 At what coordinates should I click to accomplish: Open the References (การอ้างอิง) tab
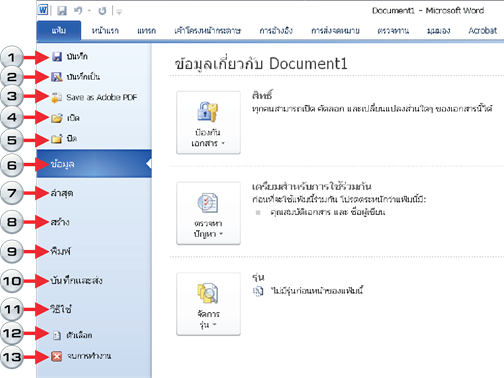coord(276,31)
